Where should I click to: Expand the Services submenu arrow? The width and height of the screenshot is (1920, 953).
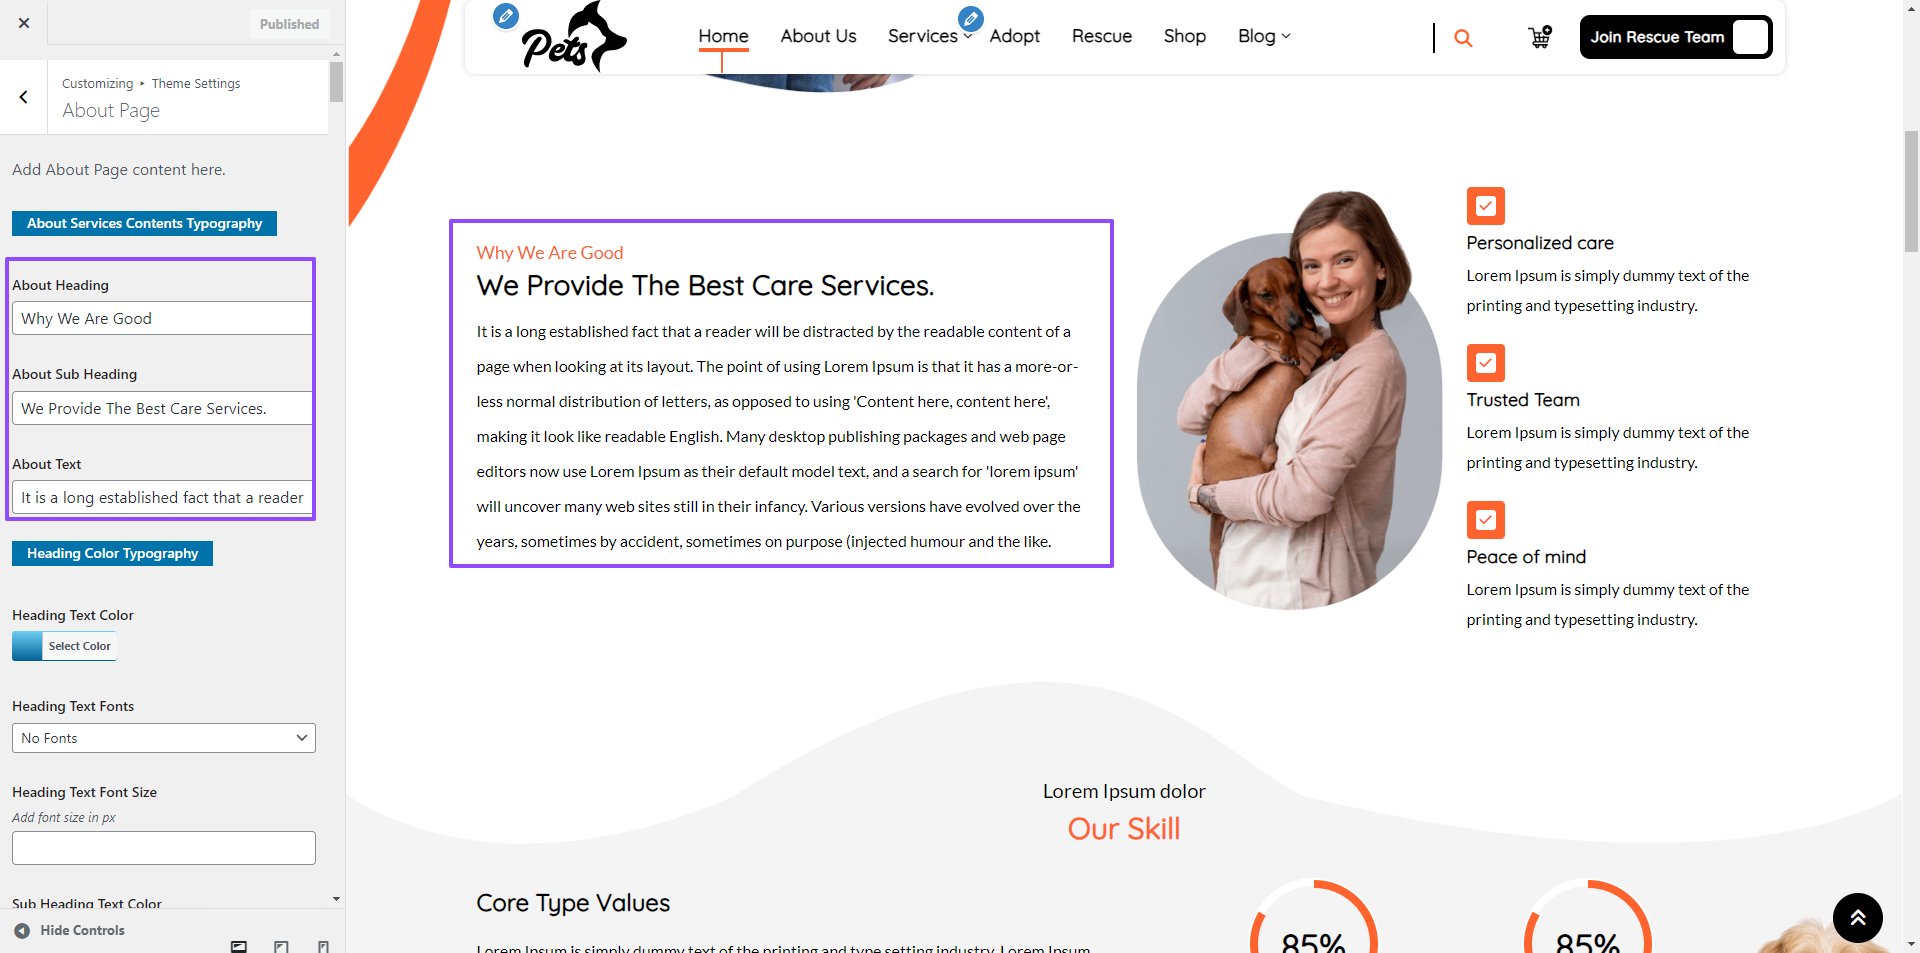pyautogui.click(x=967, y=37)
